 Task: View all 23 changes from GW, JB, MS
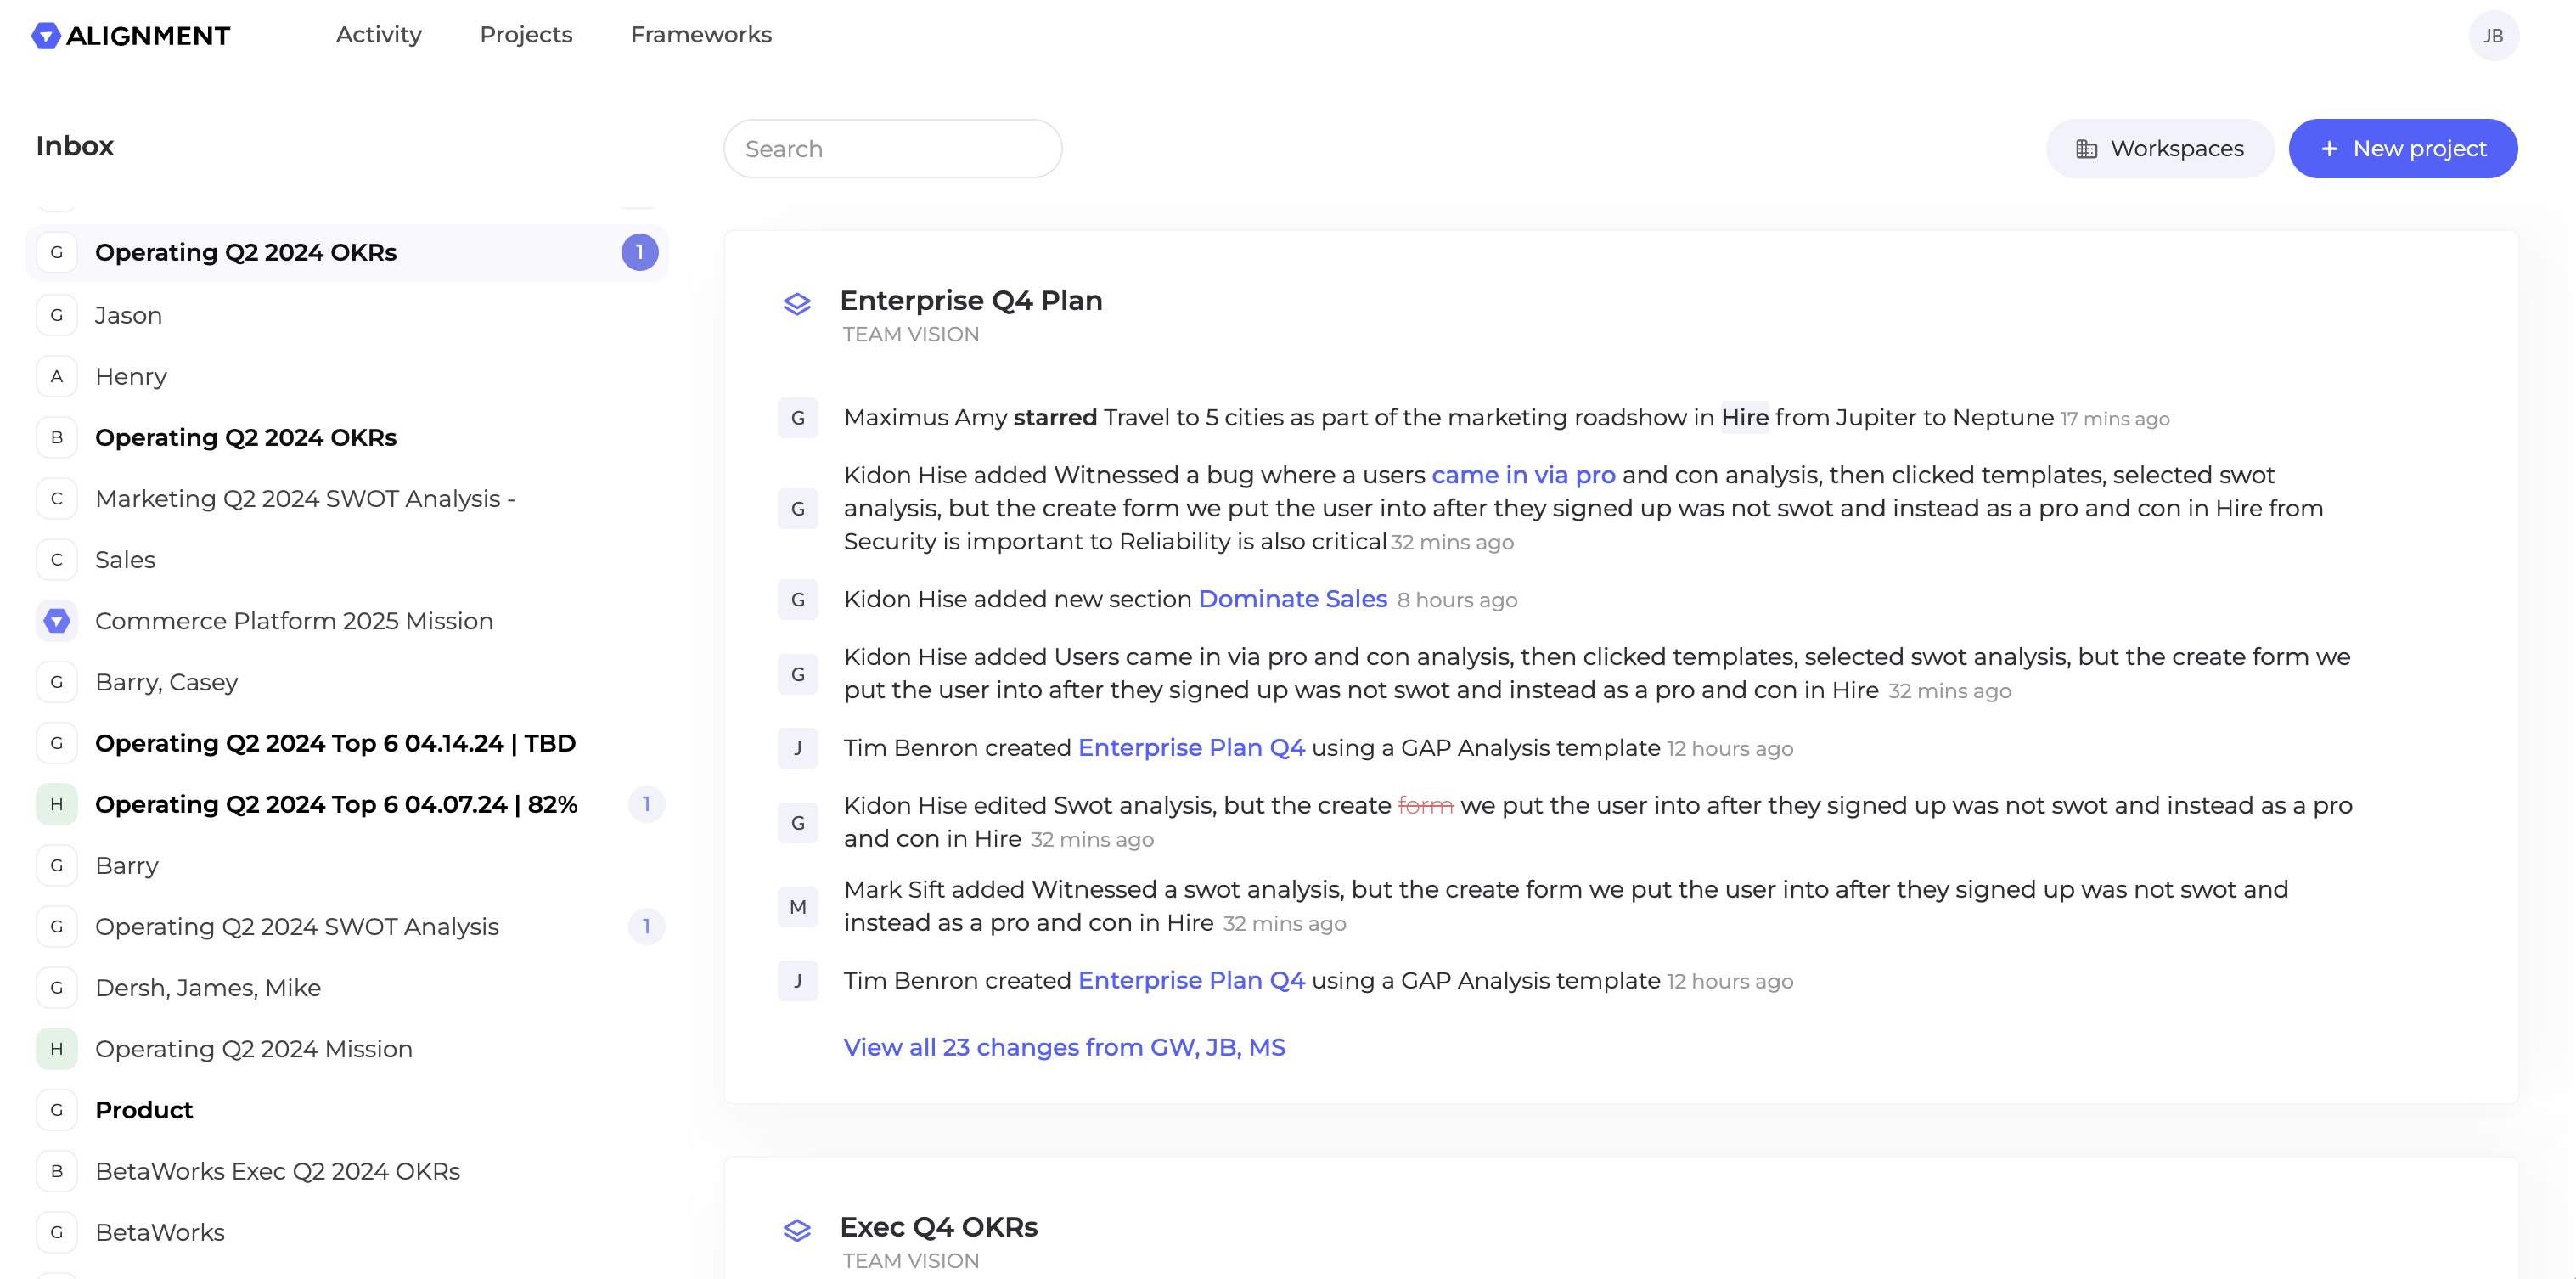pyautogui.click(x=1064, y=1047)
